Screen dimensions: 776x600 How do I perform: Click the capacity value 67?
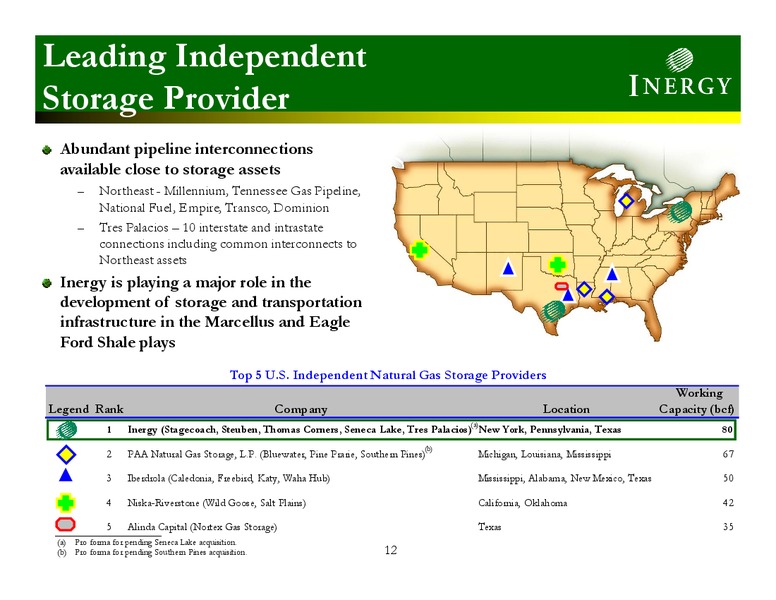(x=728, y=454)
